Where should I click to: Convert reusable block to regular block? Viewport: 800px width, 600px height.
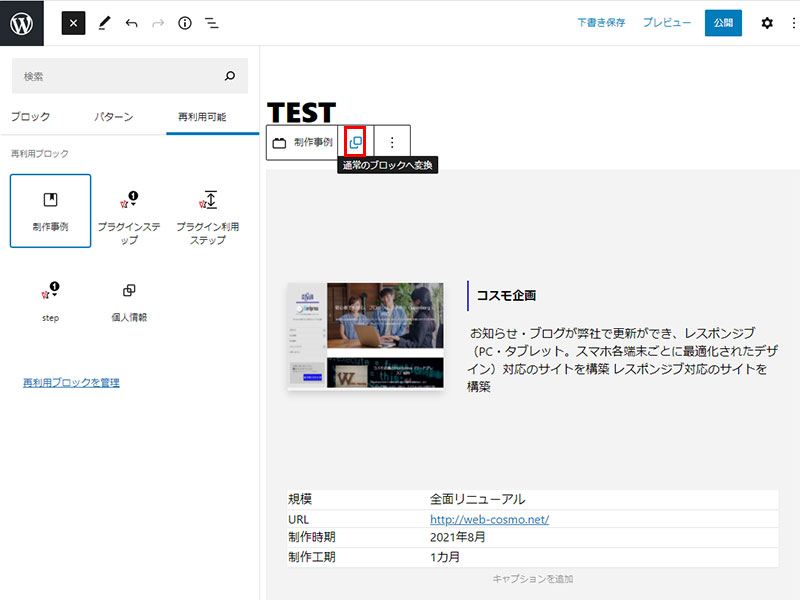click(x=355, y=143)
